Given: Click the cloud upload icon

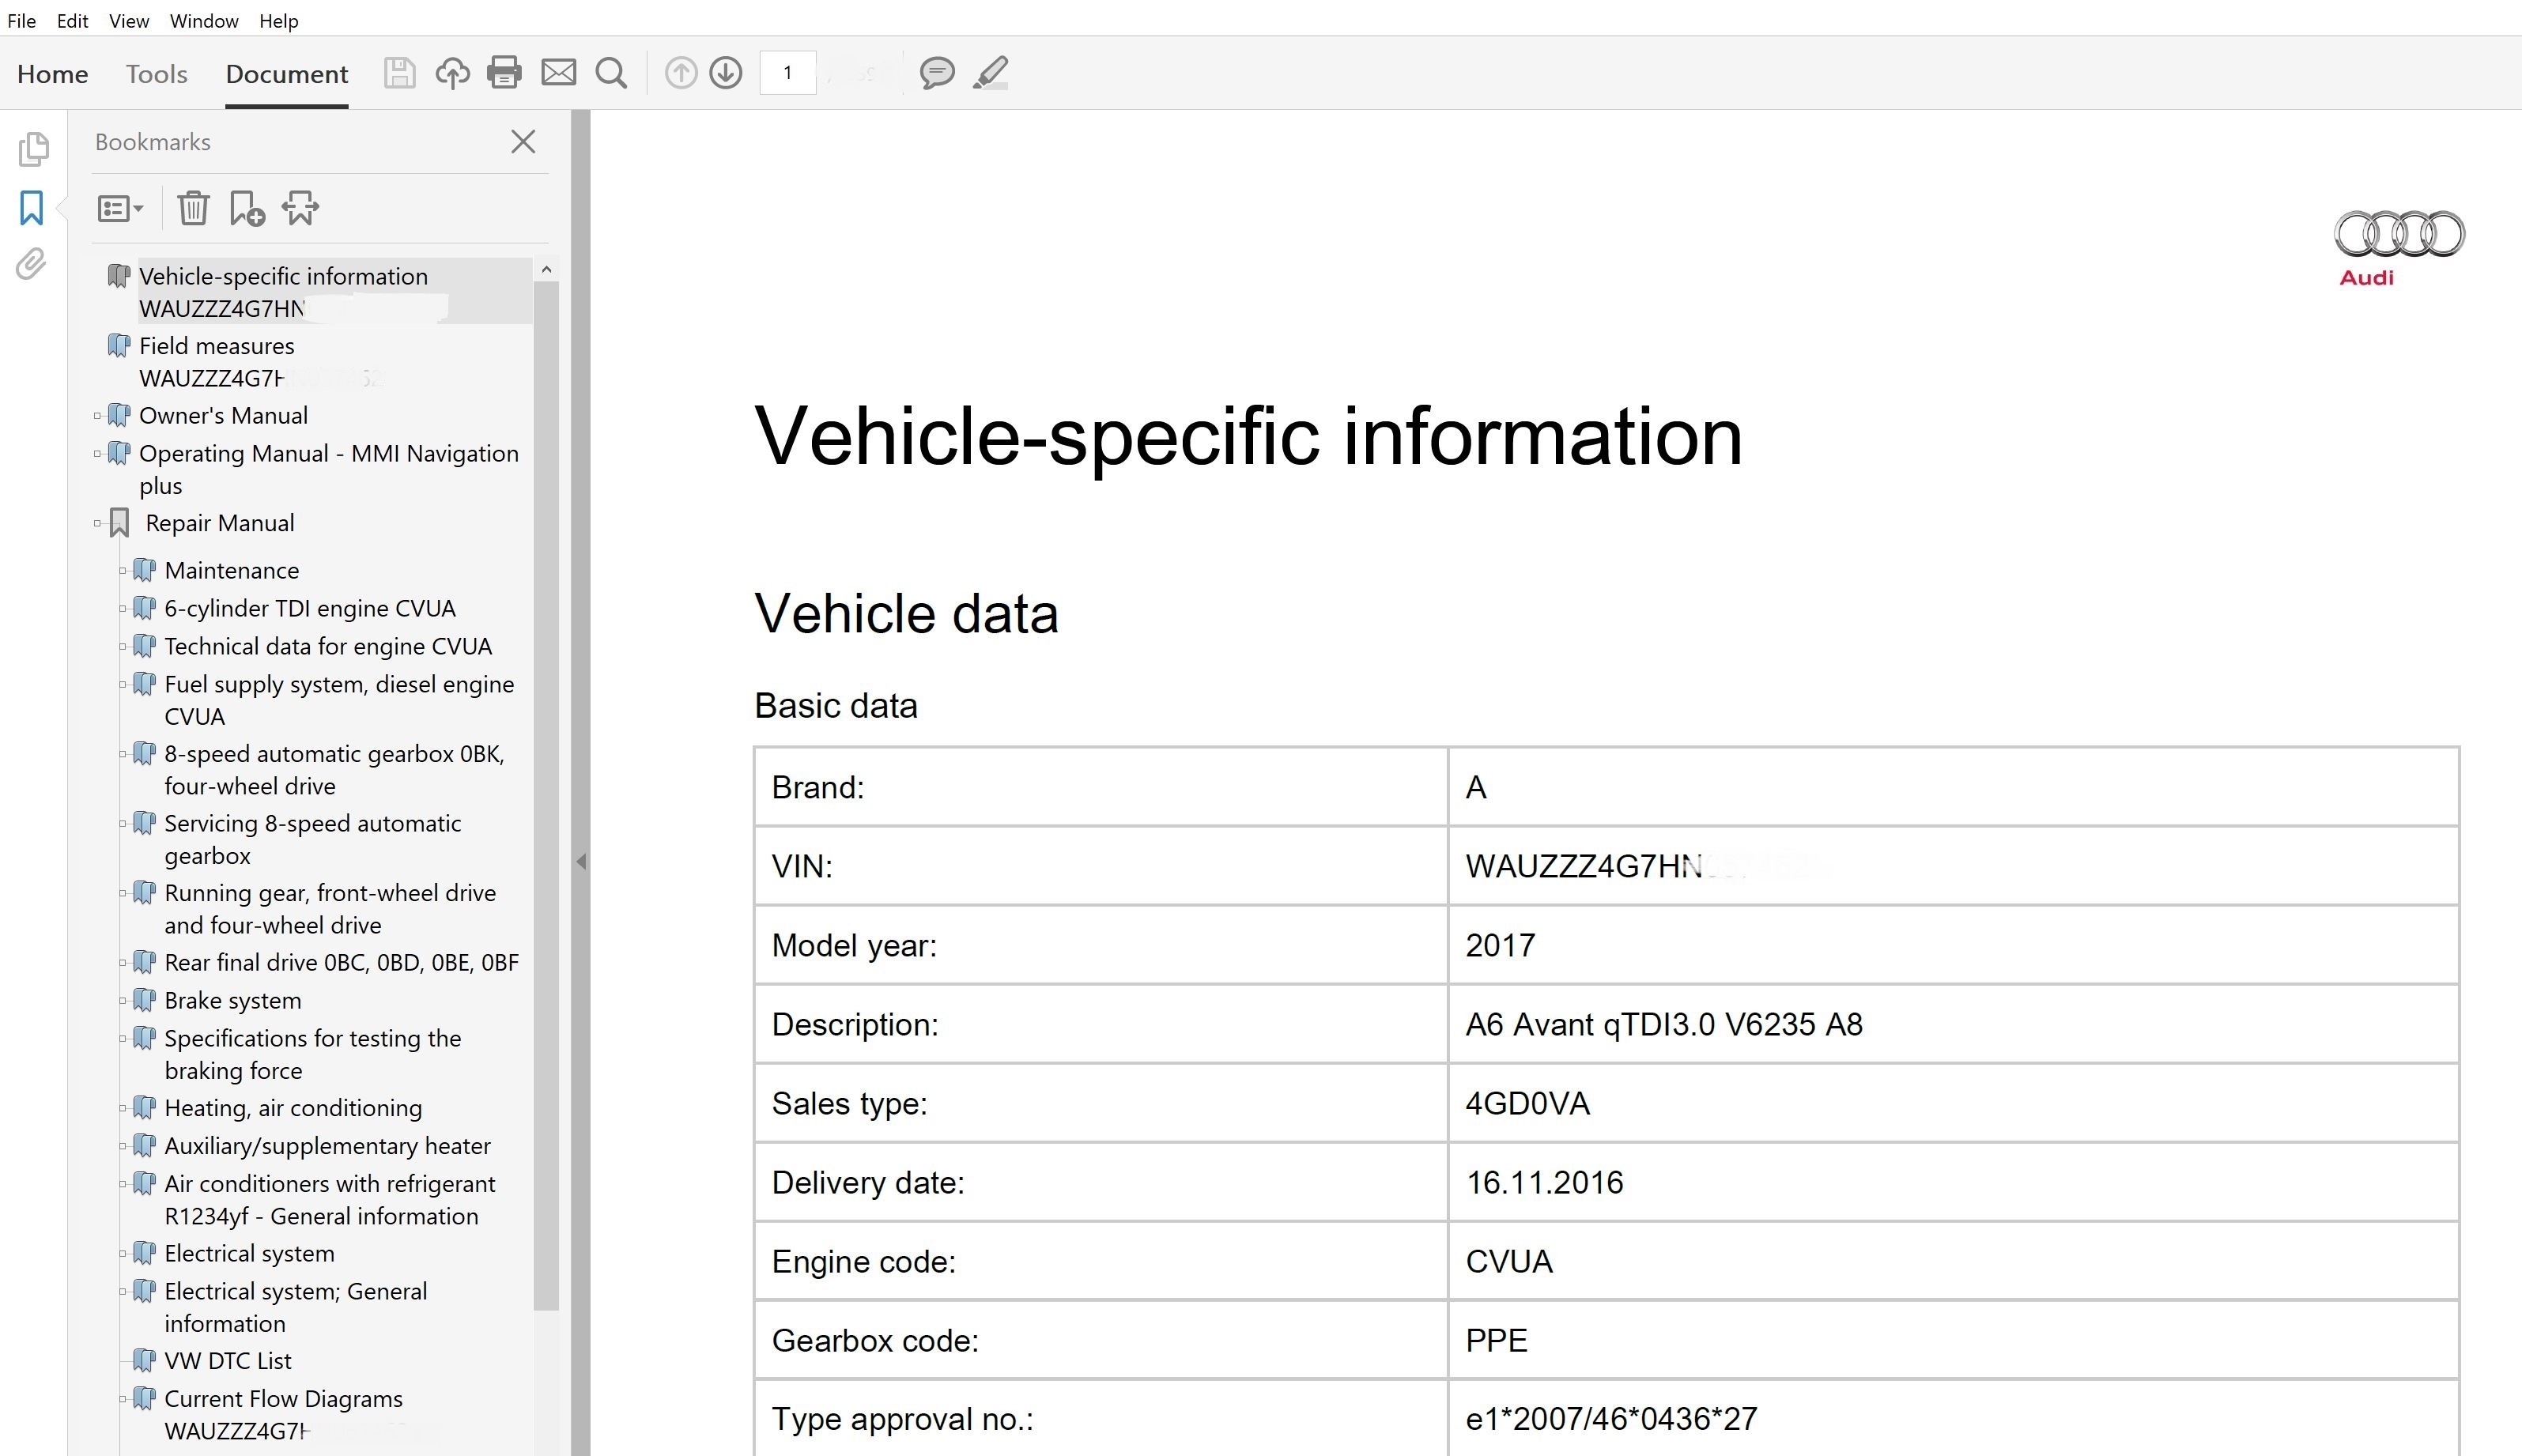Looking at the screenshot, I should point(452,73).
